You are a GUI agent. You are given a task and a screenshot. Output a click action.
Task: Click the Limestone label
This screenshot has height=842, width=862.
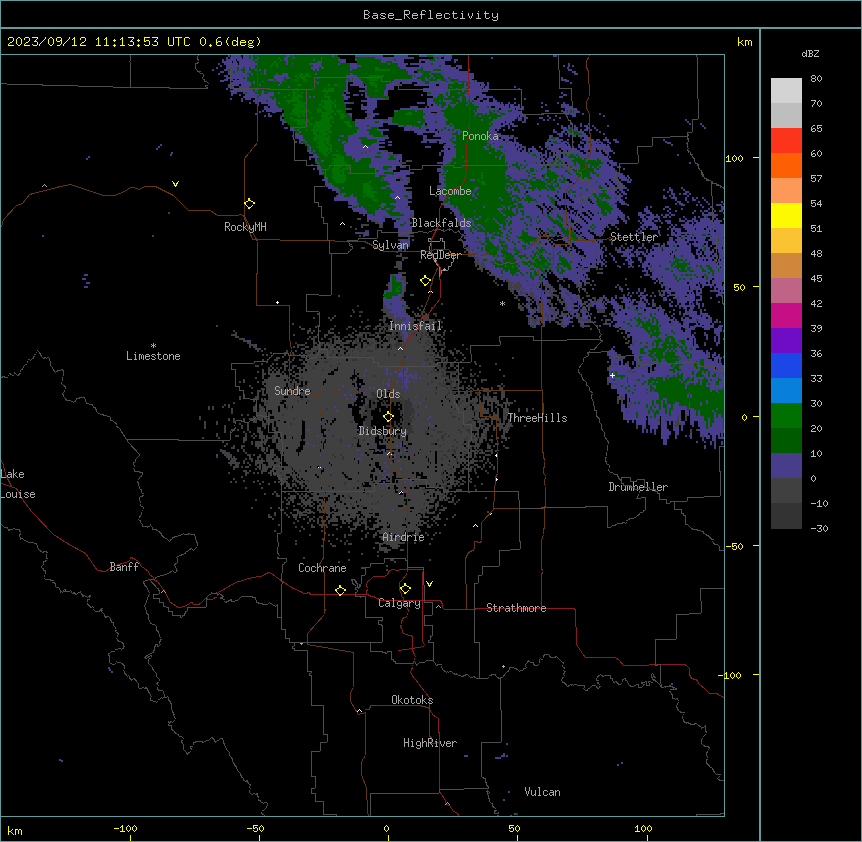click(153, 356)
